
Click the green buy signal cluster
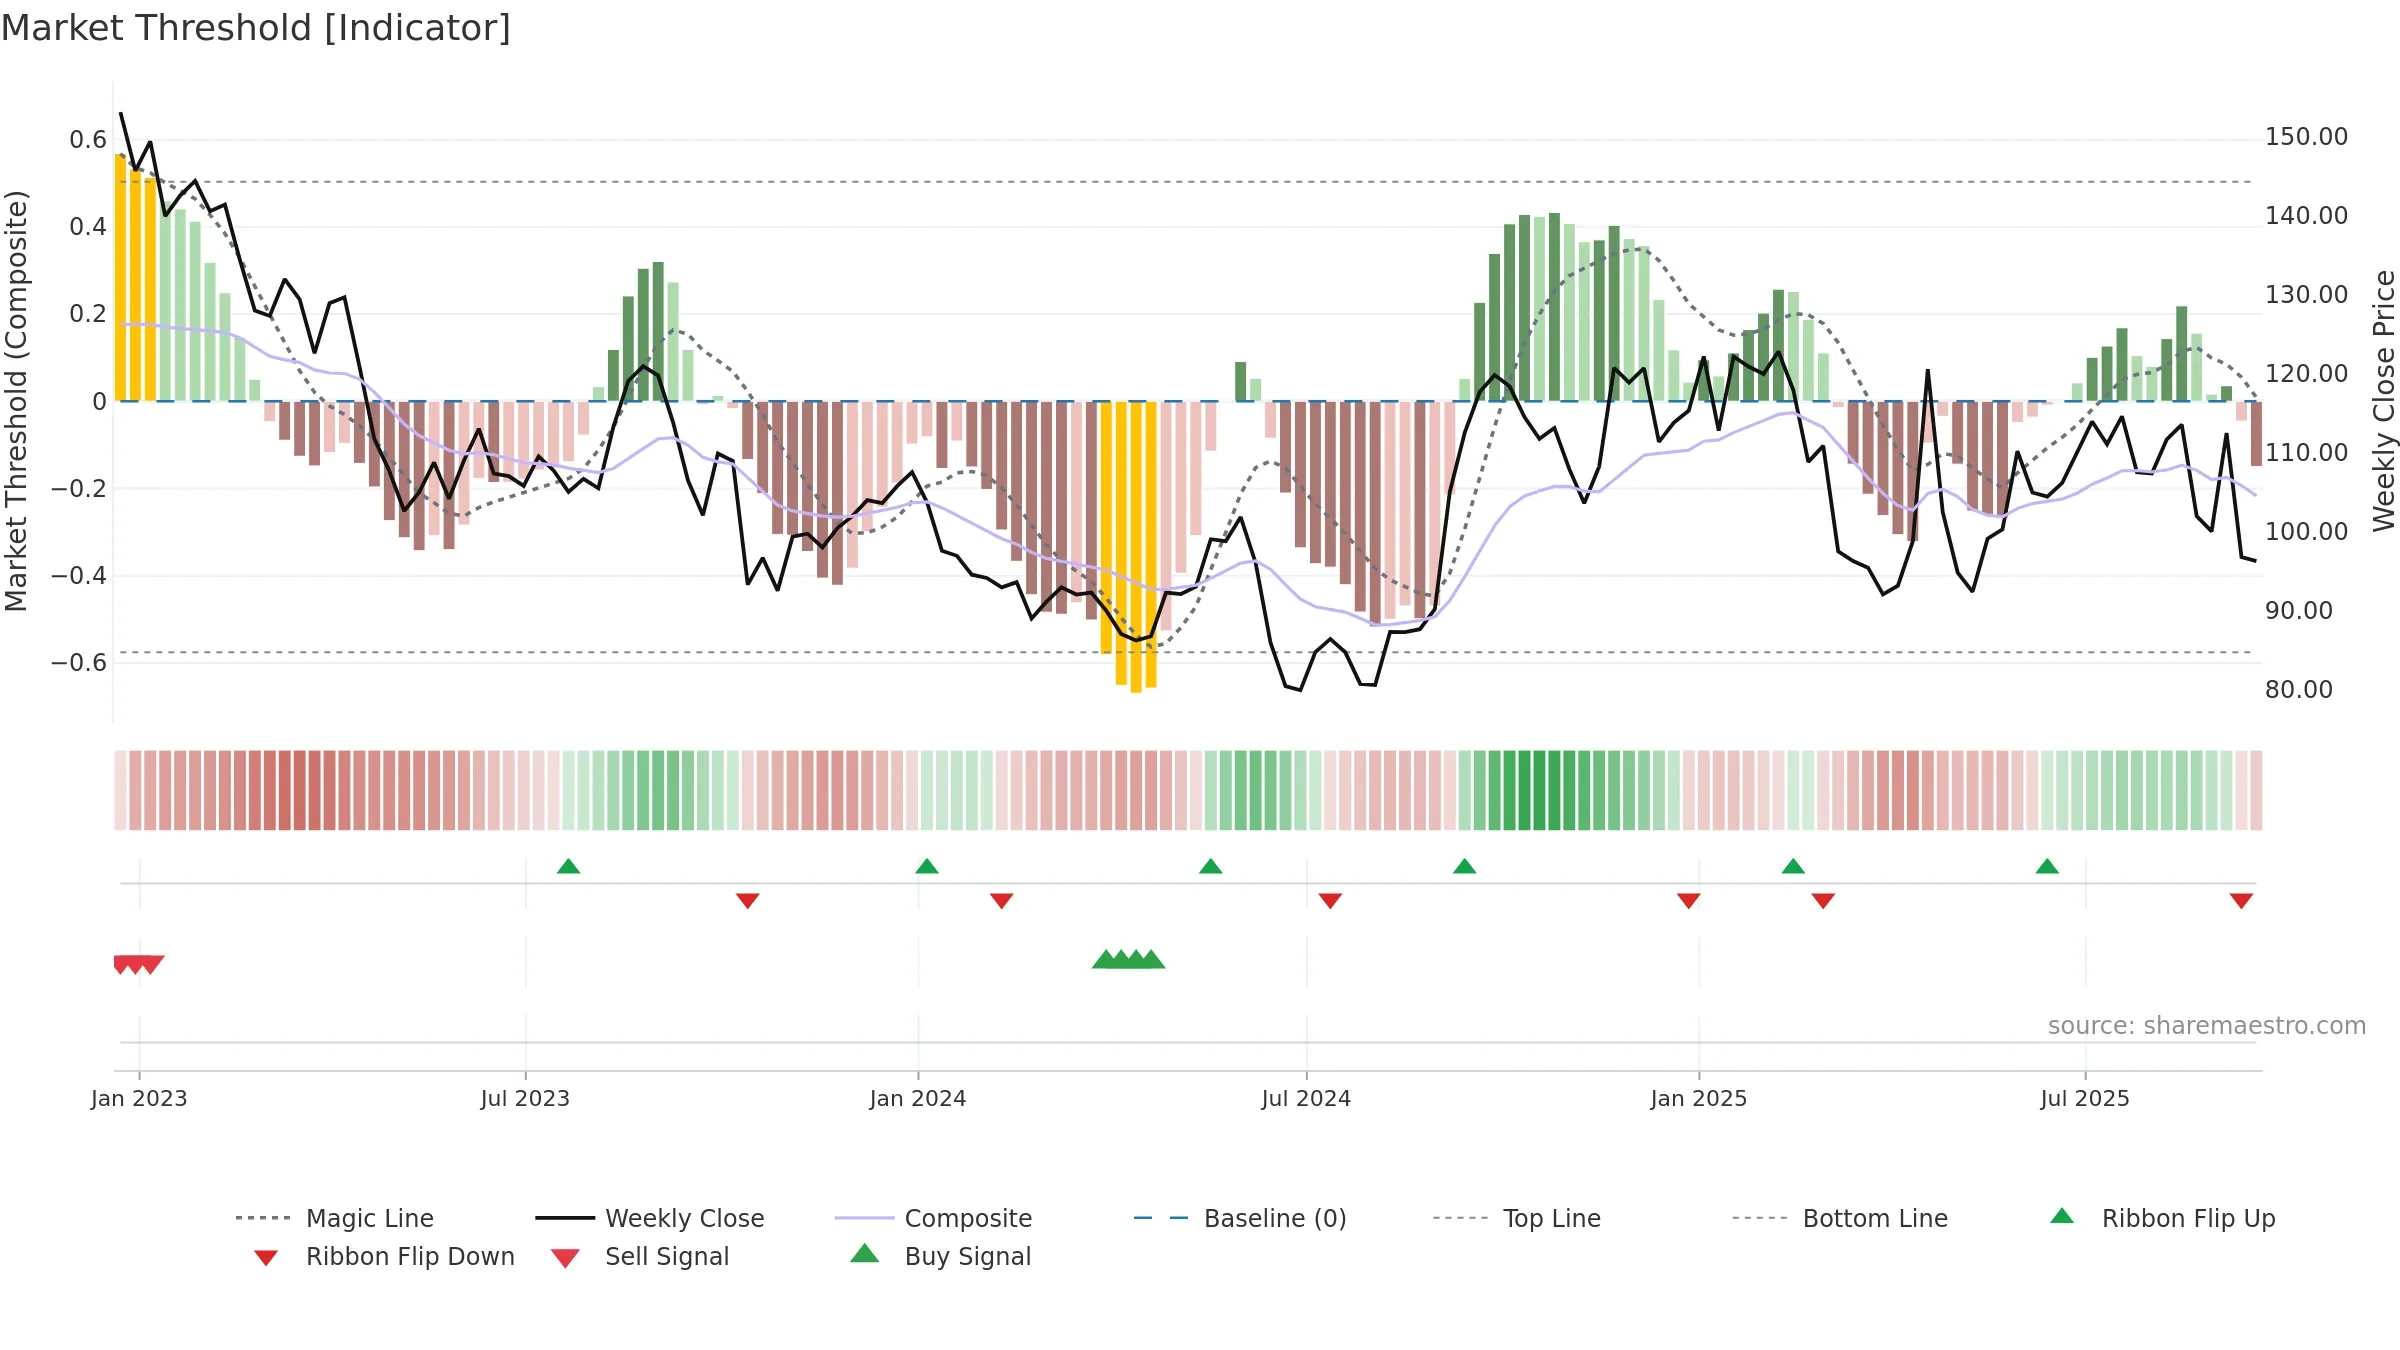pos(1129,959)
